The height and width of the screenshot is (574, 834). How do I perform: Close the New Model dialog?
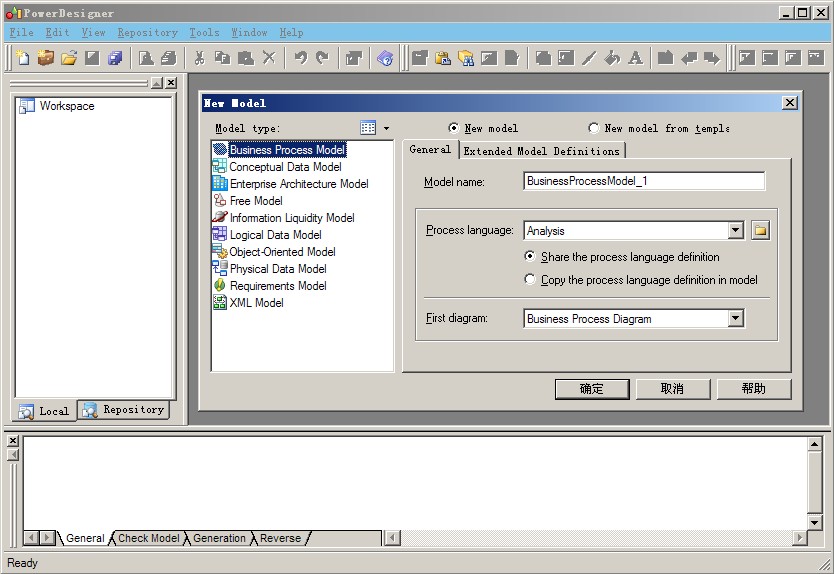(790, 103)
